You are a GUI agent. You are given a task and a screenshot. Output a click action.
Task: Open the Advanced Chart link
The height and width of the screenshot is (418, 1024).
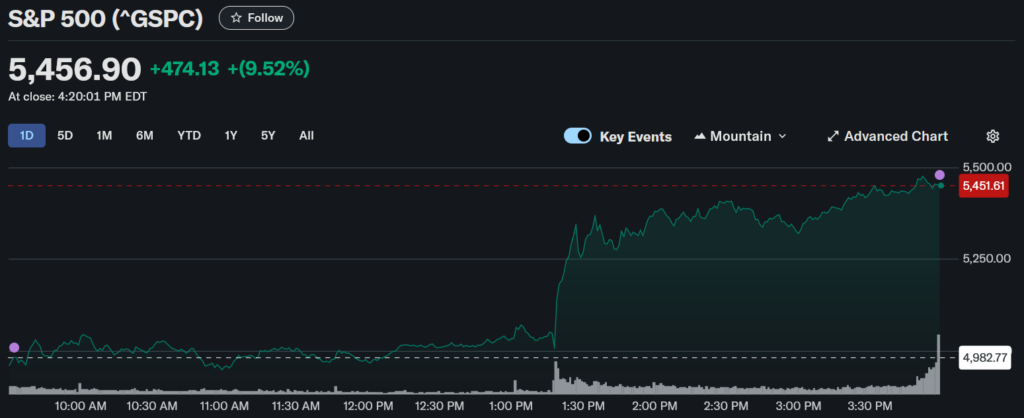887,137
